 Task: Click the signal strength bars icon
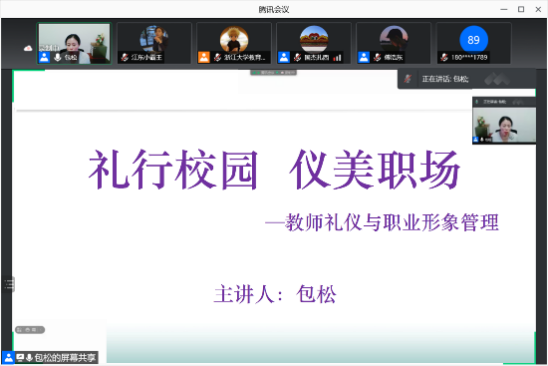coord(337,58)
